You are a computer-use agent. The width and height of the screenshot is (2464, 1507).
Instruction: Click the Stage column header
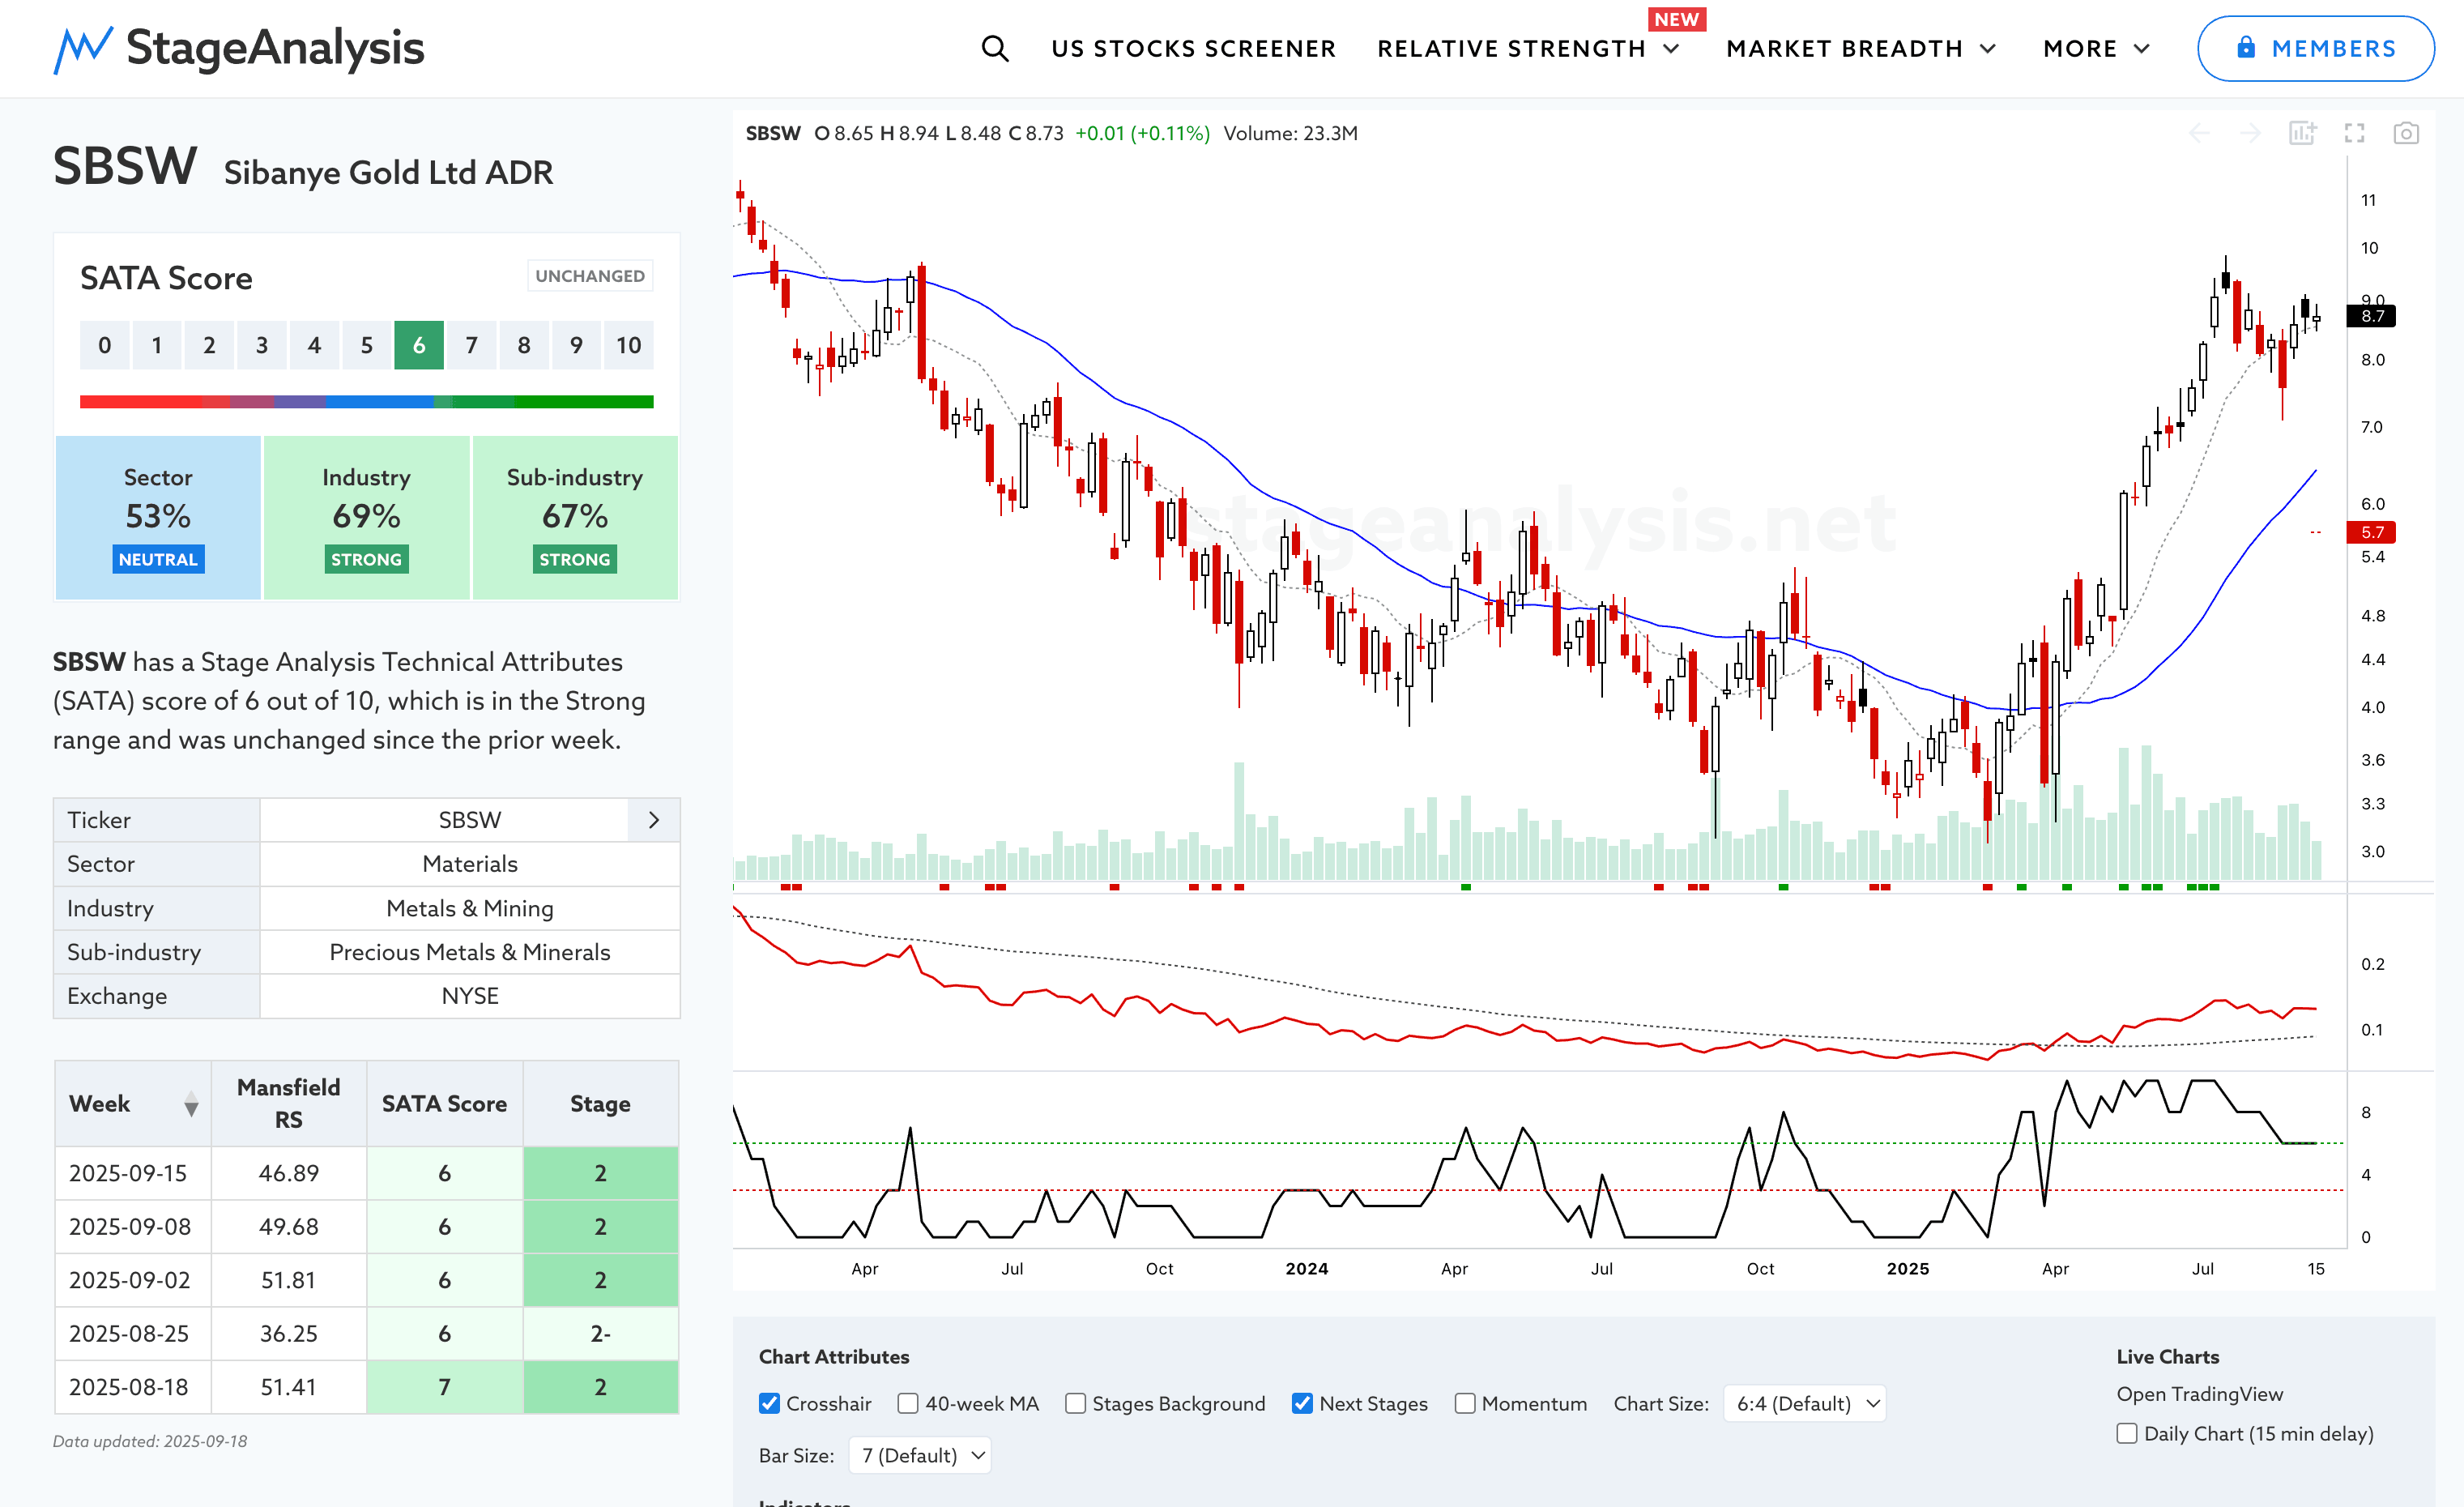pyautogui.click(x=600, y=1103)
